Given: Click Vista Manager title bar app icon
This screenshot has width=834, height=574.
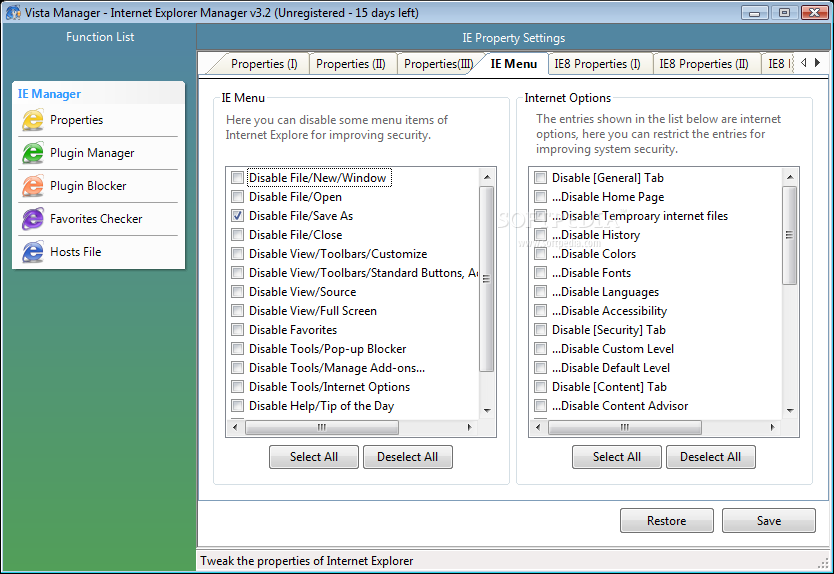Looking at the screenshot, I should point(13,12).
